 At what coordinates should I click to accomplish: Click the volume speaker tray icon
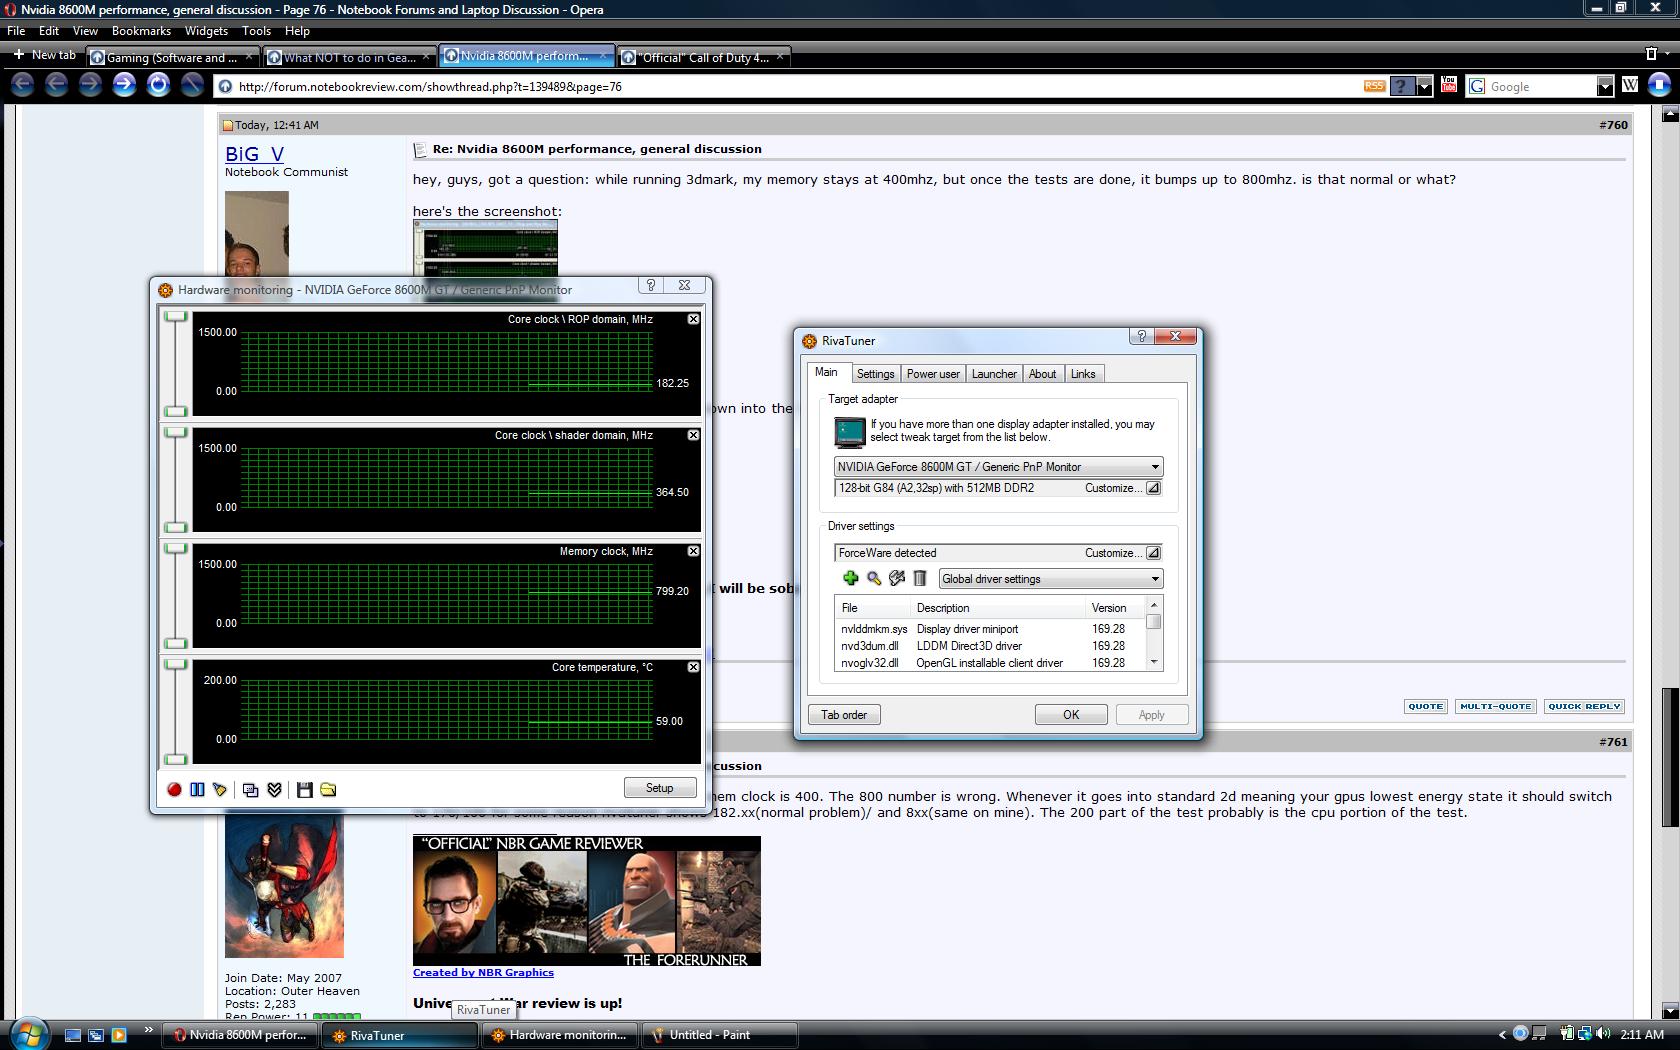pyautogui.click(x=1603, y=1034)
